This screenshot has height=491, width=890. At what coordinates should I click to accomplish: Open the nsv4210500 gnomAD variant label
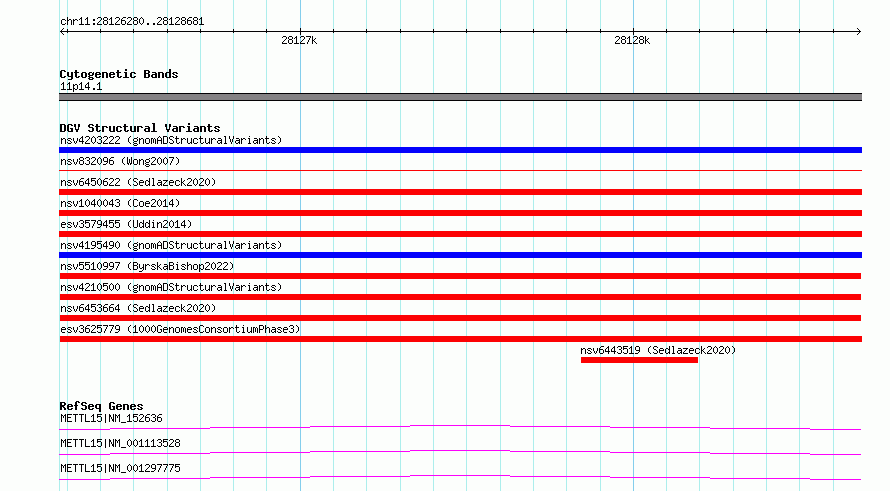pos(171,287)
